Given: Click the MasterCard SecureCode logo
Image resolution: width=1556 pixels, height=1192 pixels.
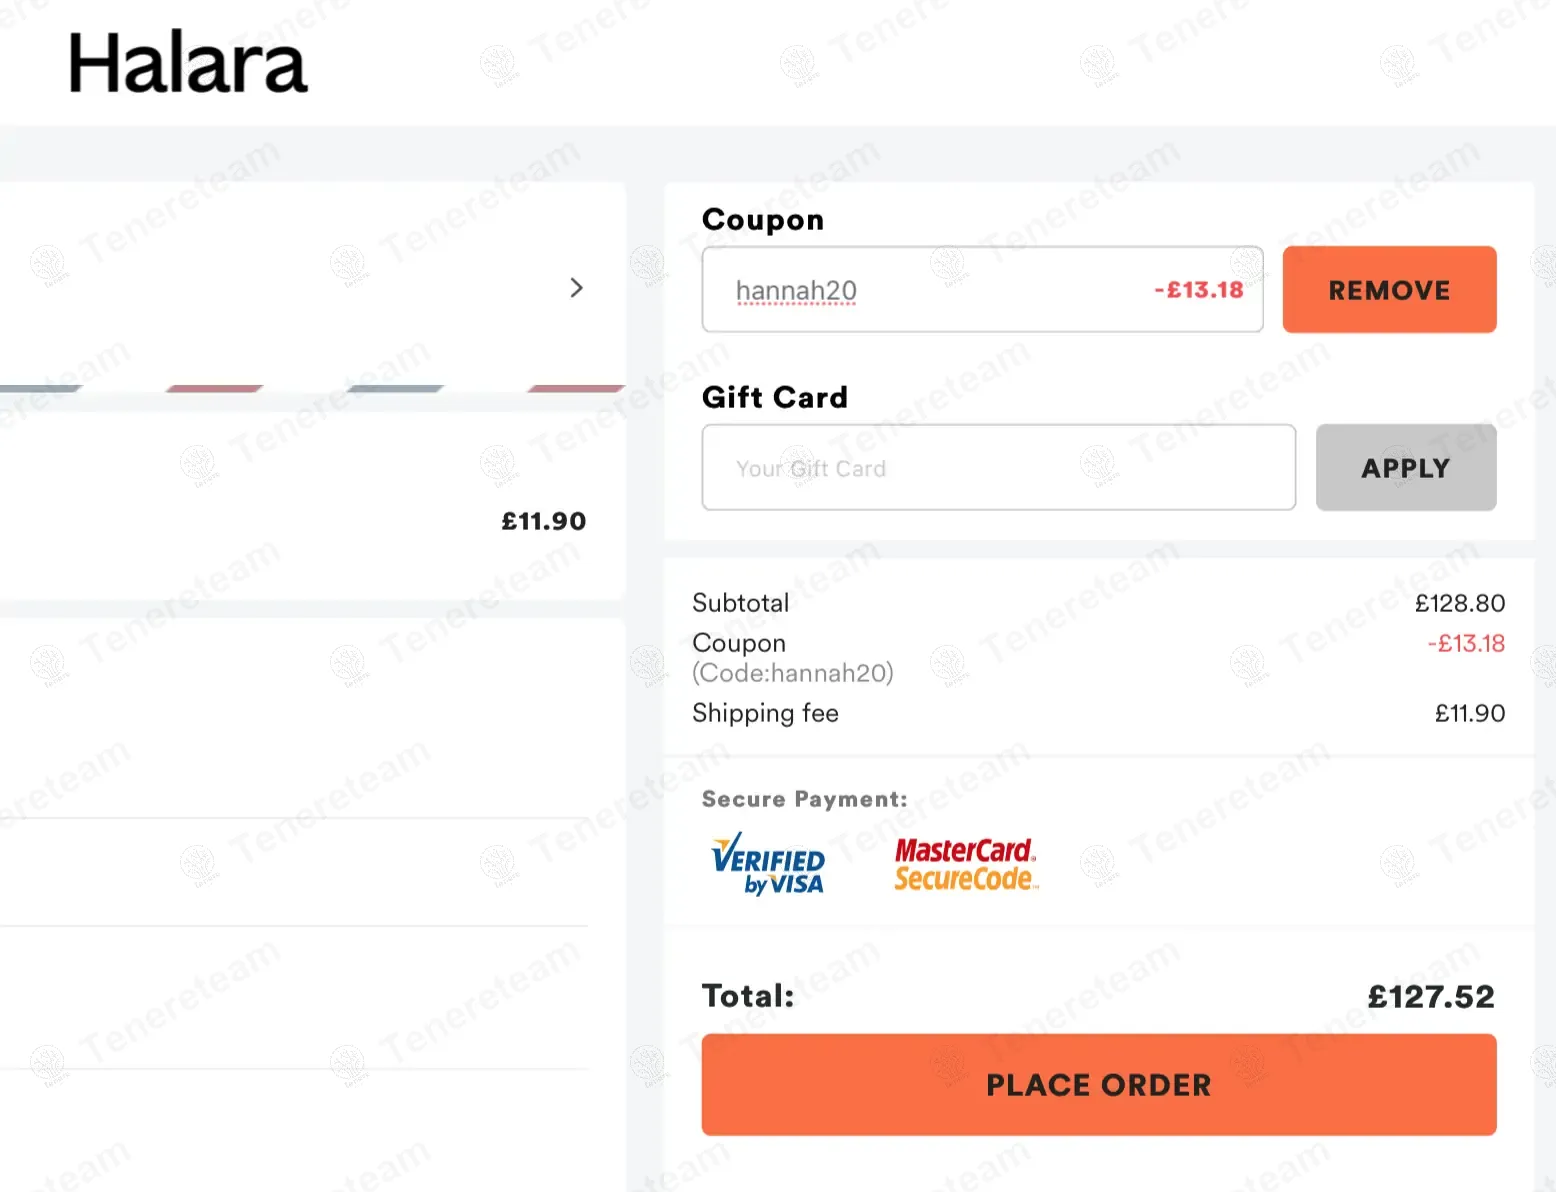Looking at the screenshot, I should coord(965,864).
